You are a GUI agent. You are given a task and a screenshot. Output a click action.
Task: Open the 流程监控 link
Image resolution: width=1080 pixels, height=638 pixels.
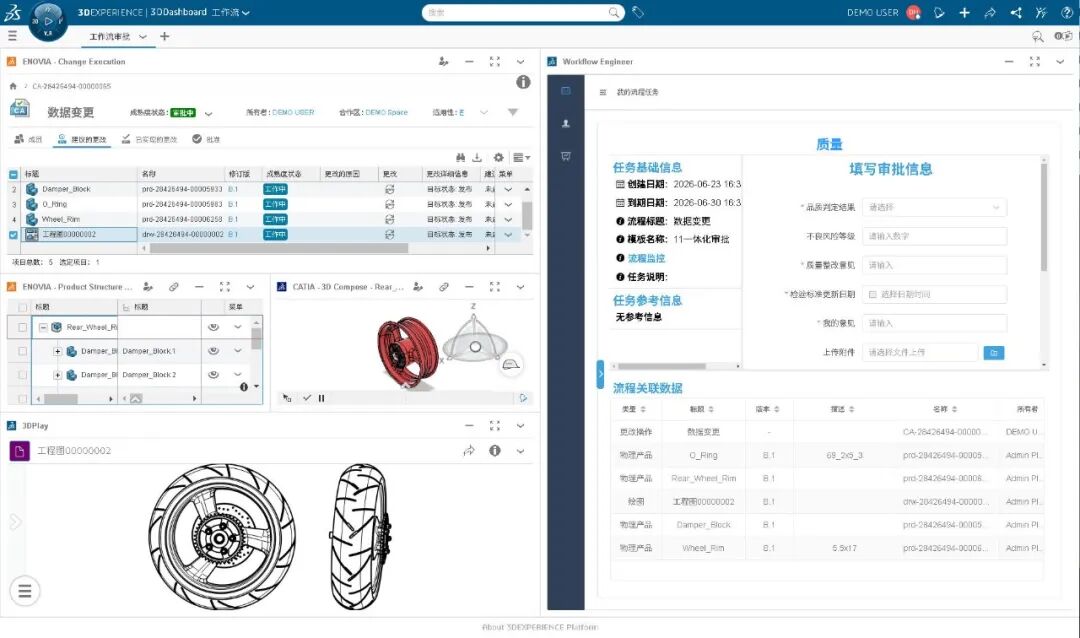(x=646, y=258)
